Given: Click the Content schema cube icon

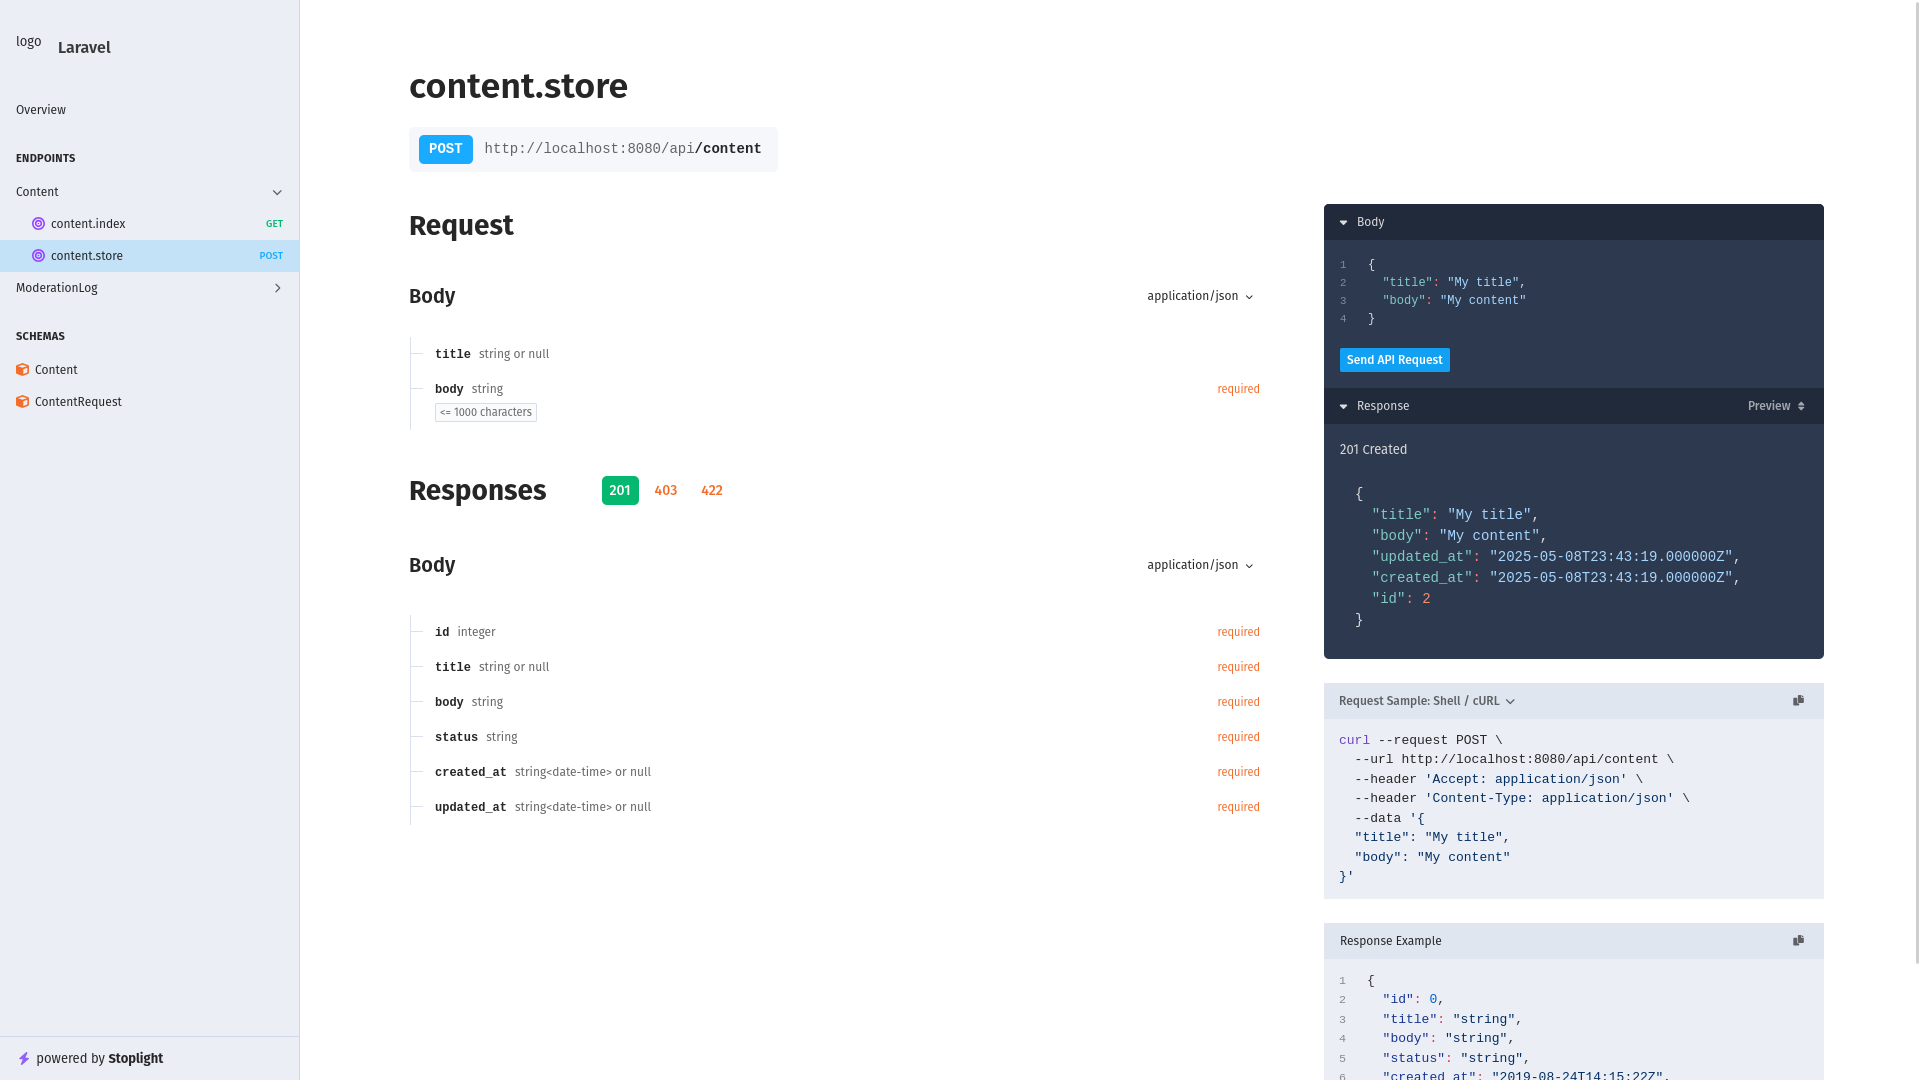Looking at the screenshot, I should 22,370.
